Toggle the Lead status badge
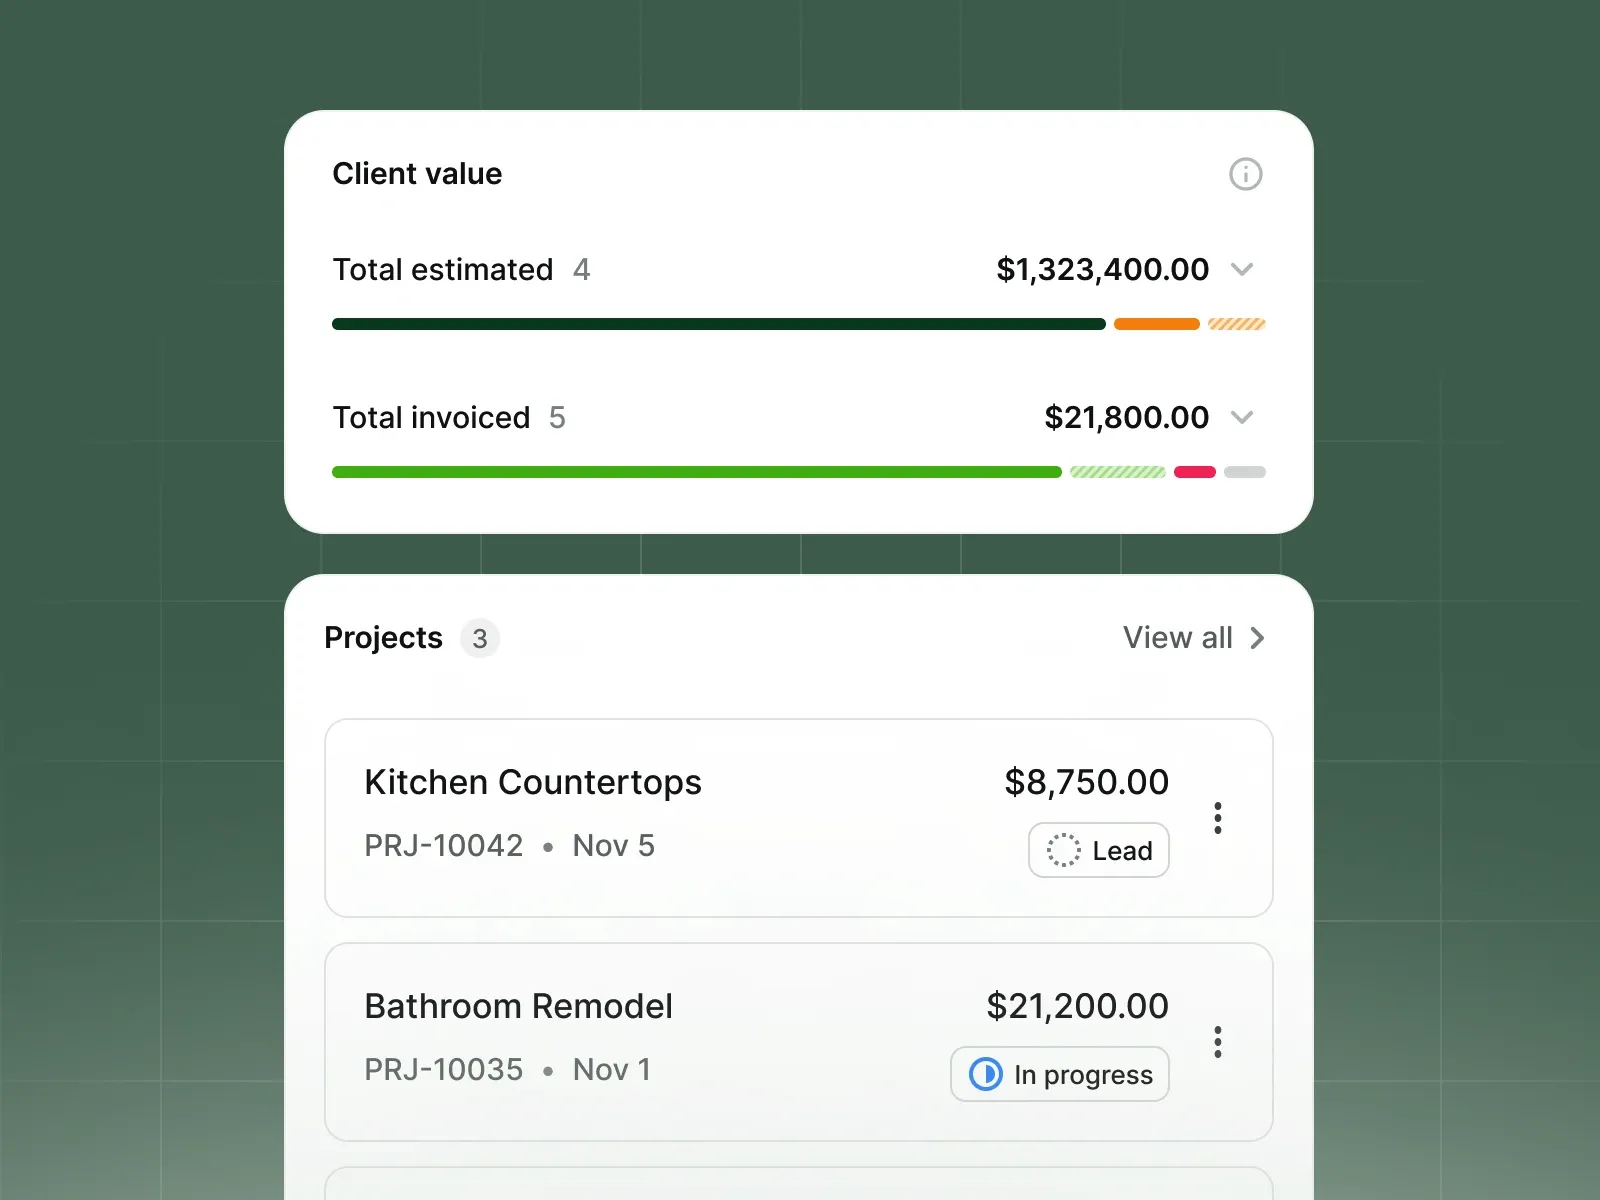 [x=1098, y=850]
